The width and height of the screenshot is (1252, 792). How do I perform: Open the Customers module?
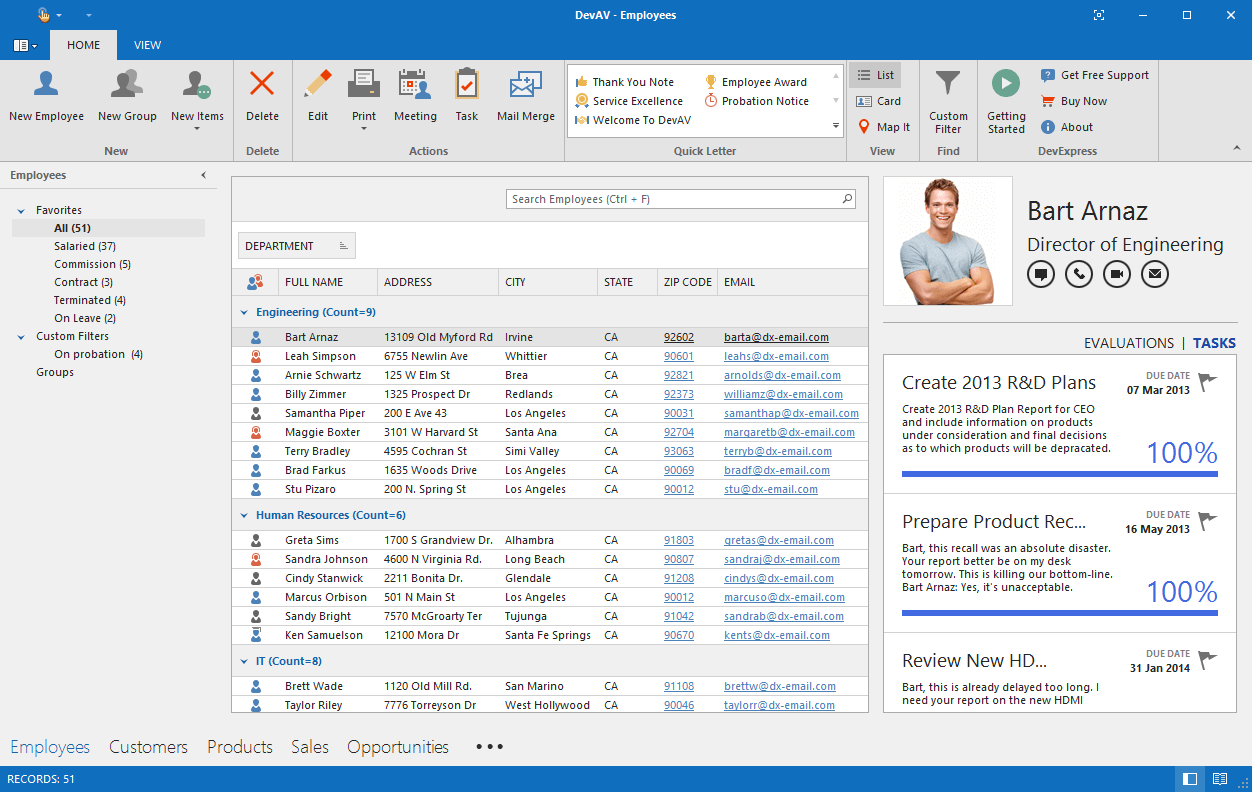click(x=148, y=747)
